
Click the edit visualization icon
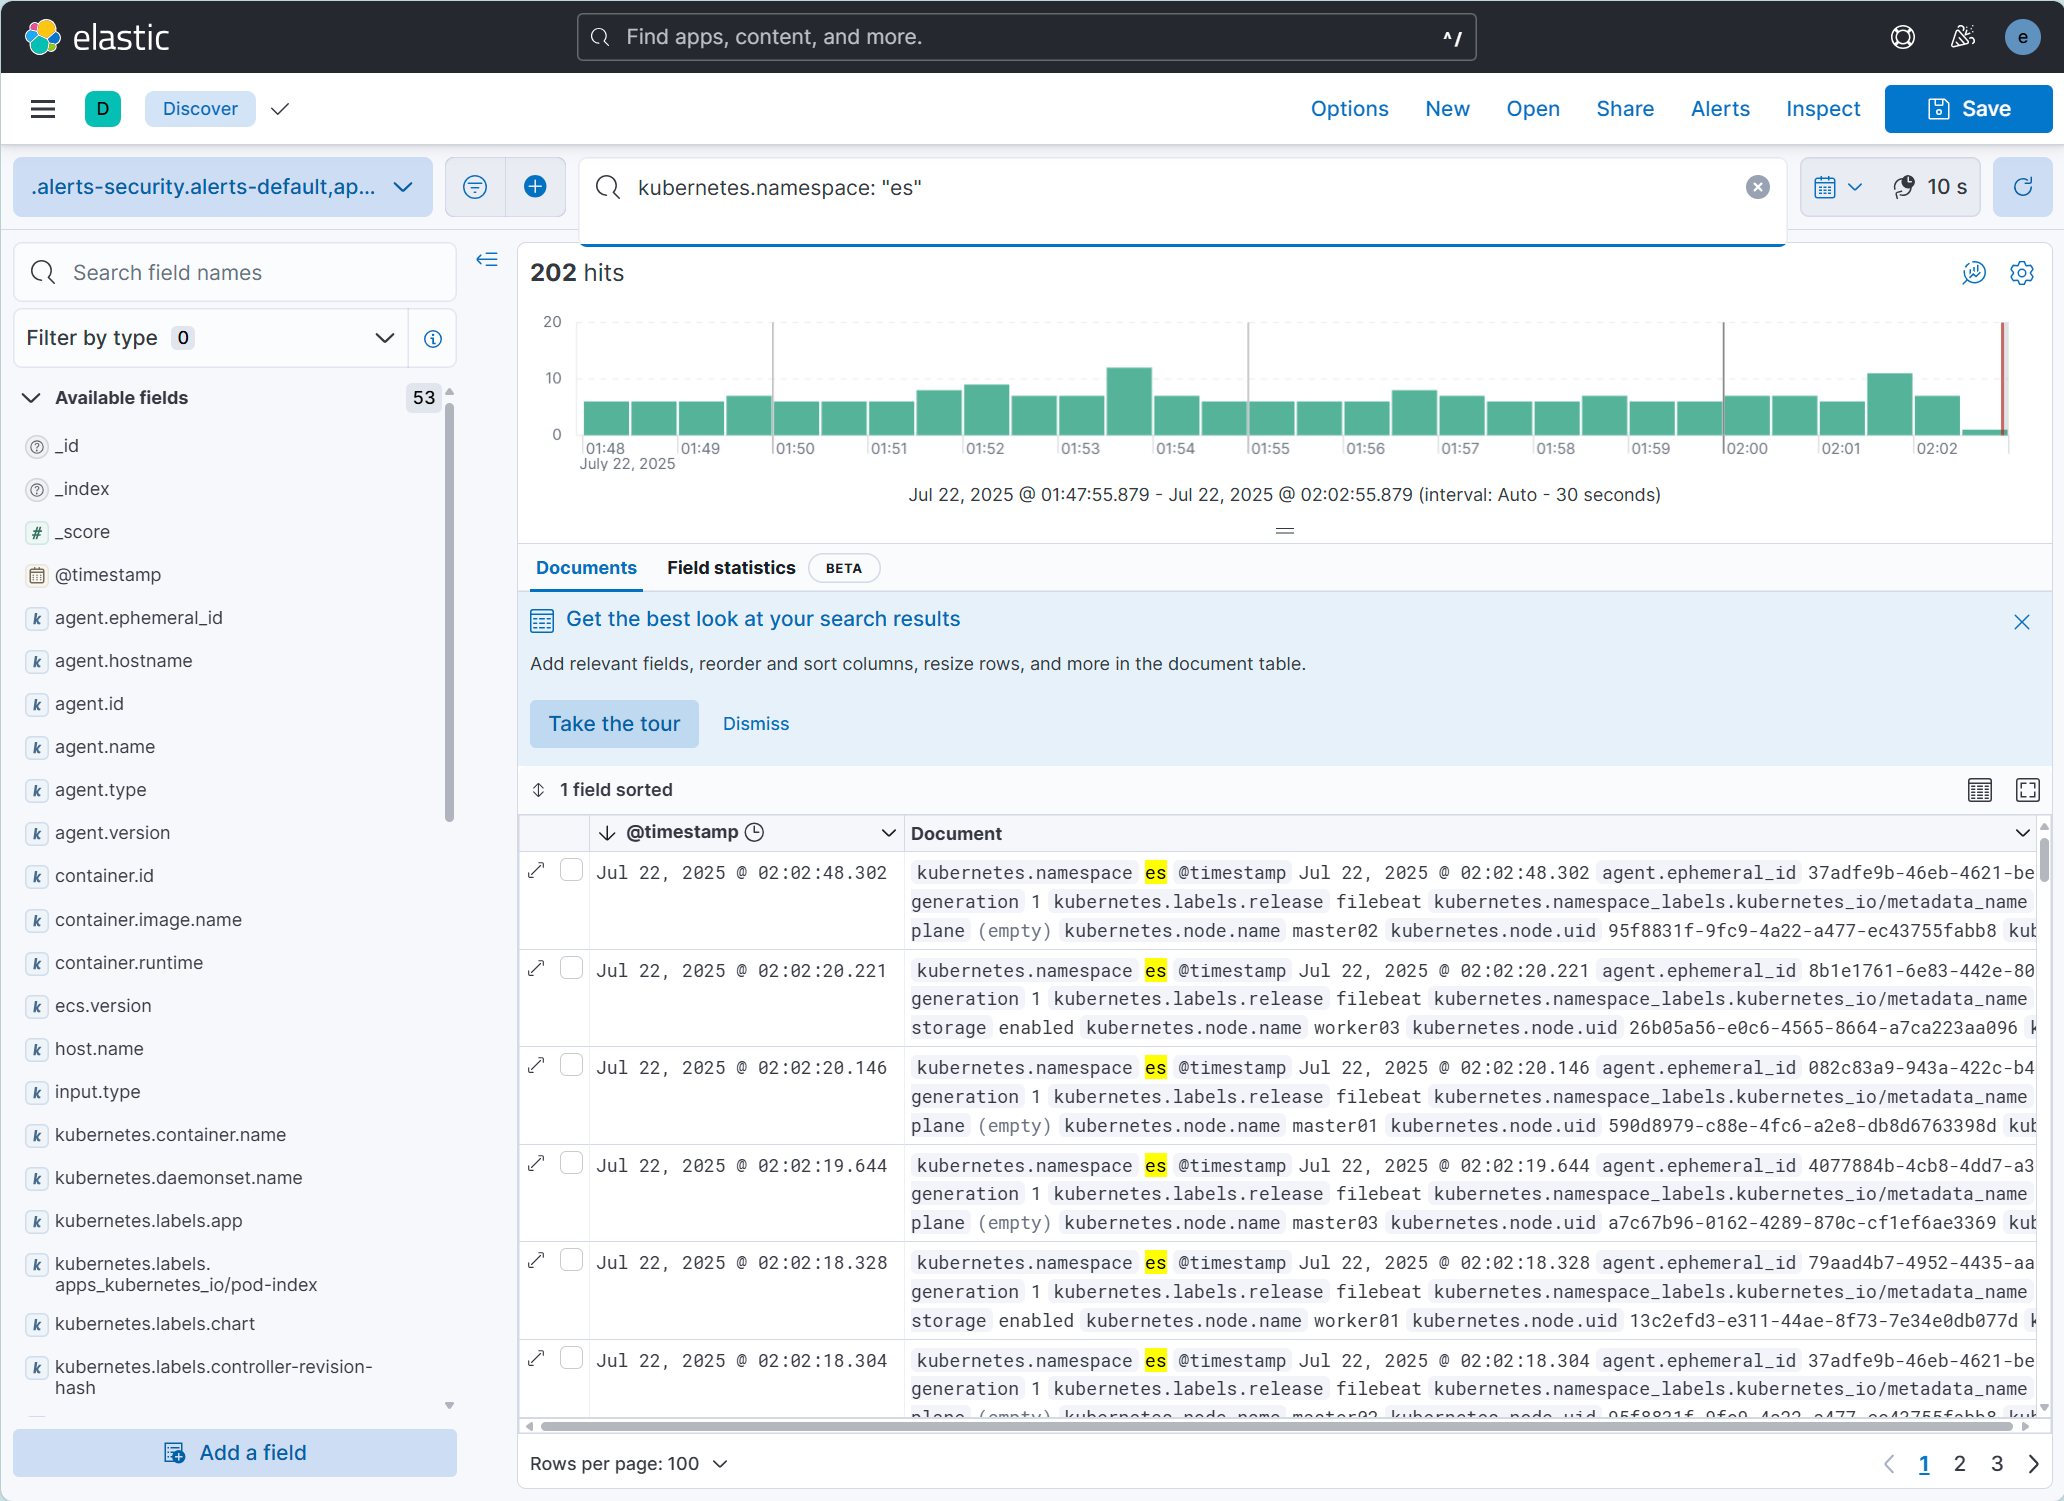[1973, 273]
